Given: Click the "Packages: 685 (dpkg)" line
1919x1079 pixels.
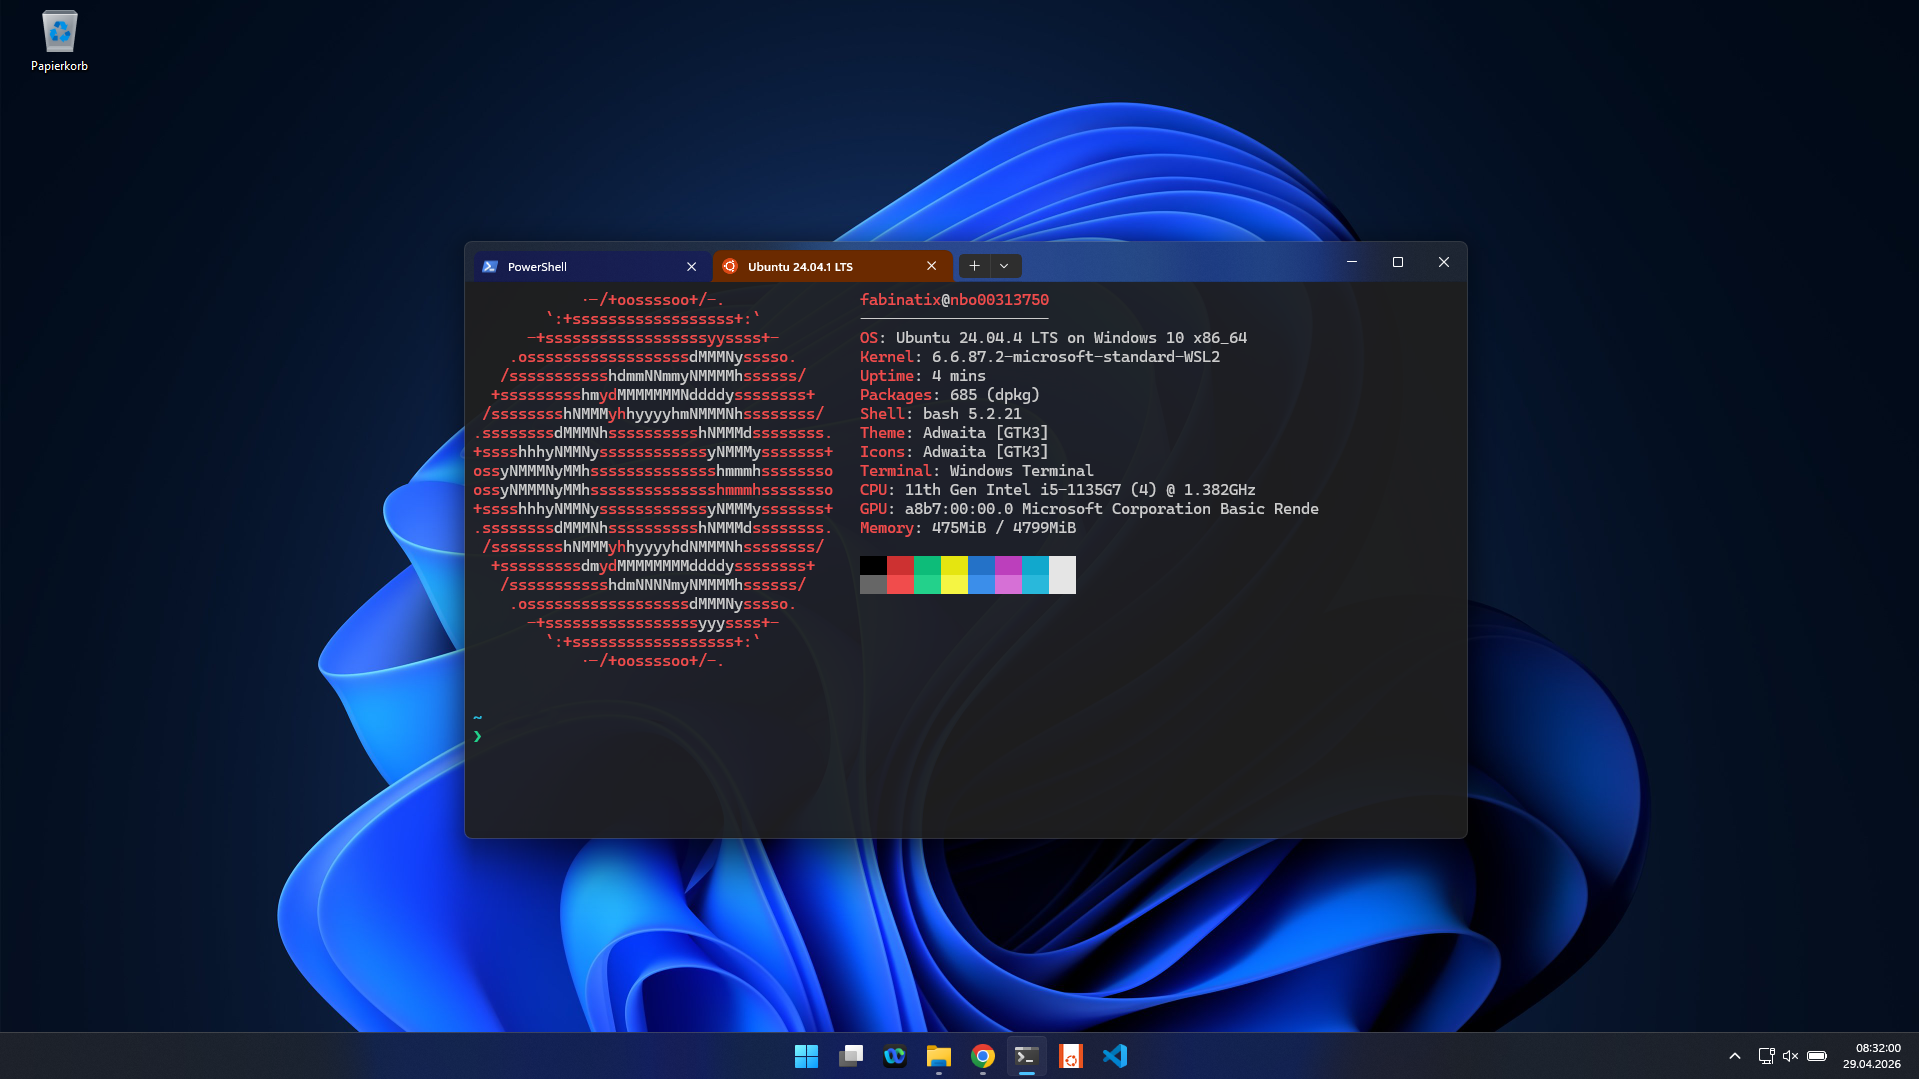Looking at the screenshot, I should pyautogui.click(x=950, y=395).
